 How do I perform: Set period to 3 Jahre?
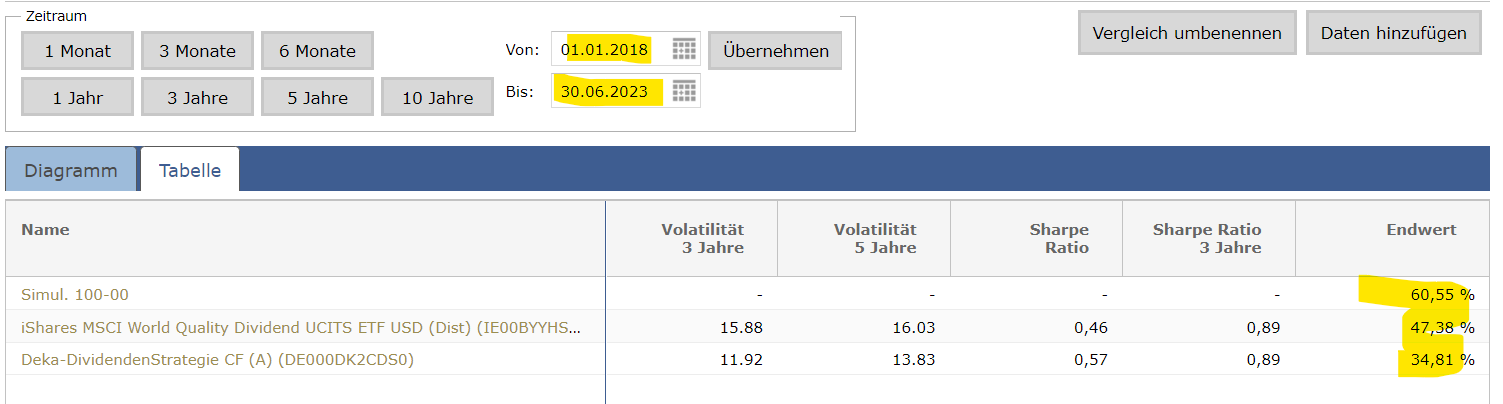click(x=197, y=98)
